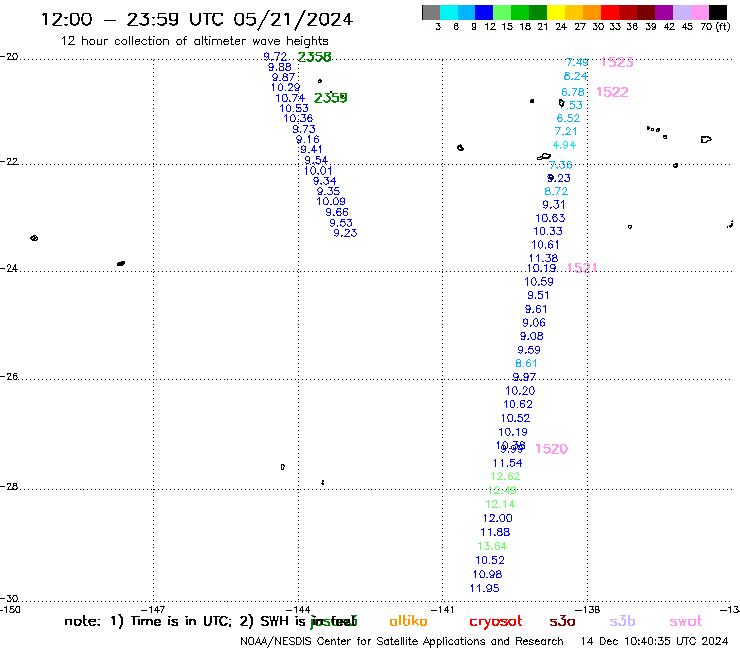Click the green value 12.14
740x650 pixels.
tap(500, 504)
